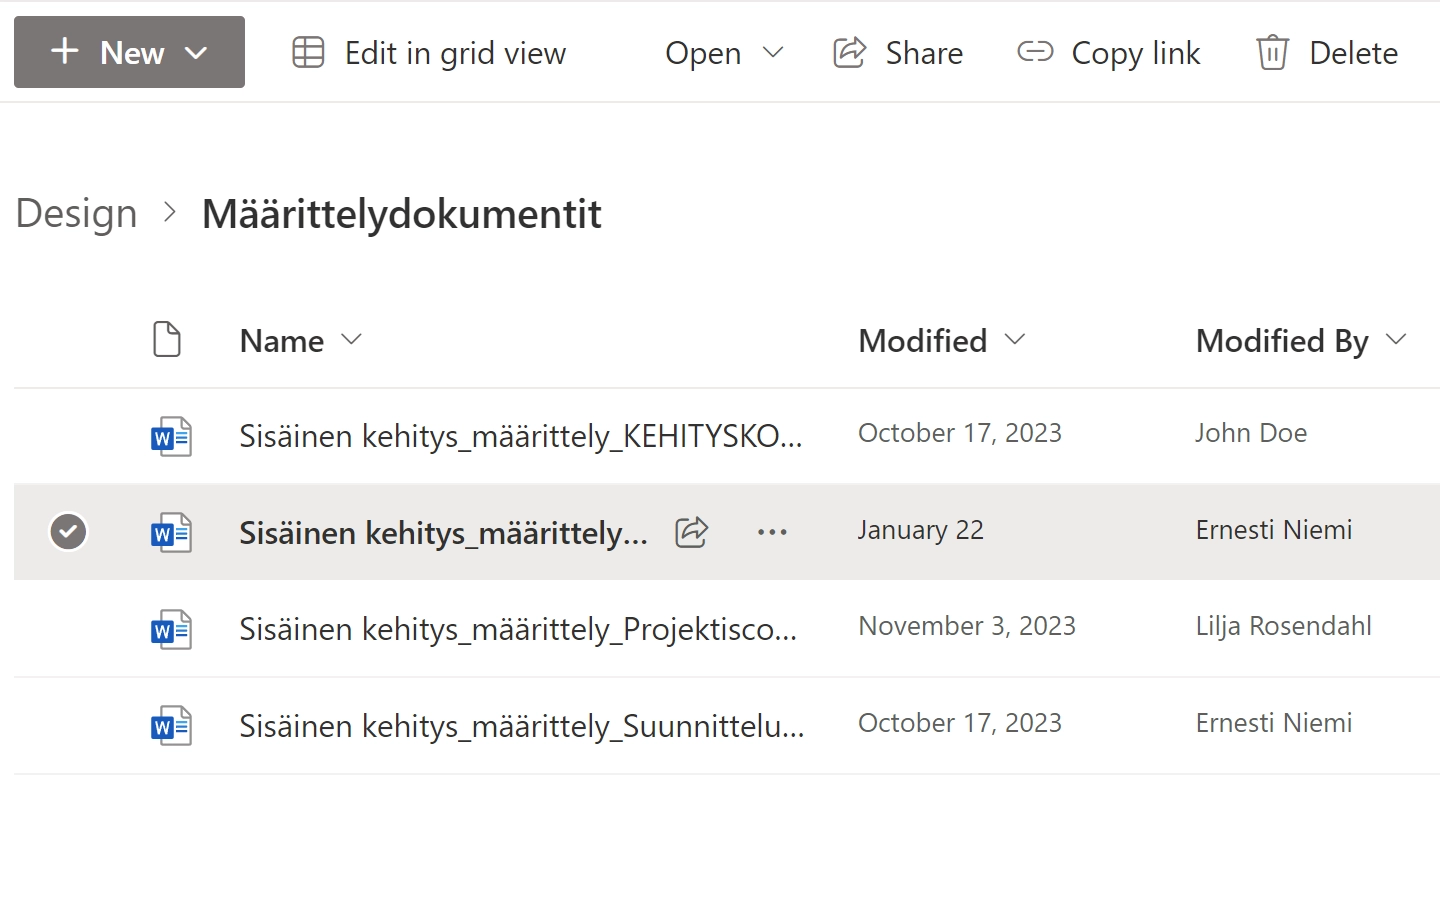1440x900 pixels.
Task: Select the checkbox for the KEHITYSKO row
Action: click(x=68, y=435)
